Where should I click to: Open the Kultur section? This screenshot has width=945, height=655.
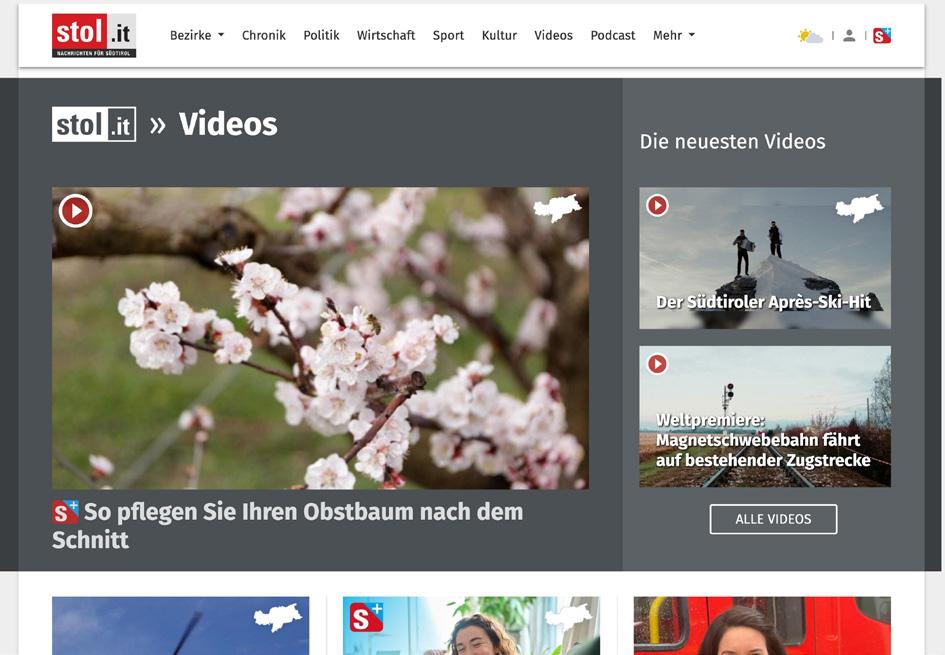click(499, 36)
